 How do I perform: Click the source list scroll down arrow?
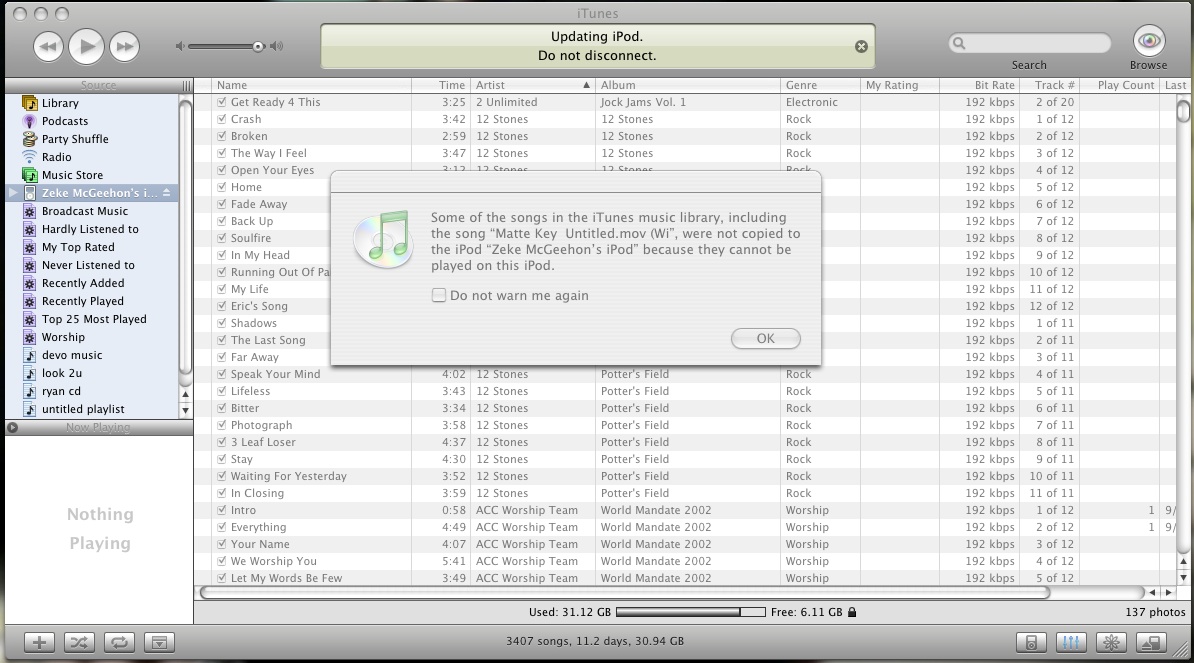point(185,410)
